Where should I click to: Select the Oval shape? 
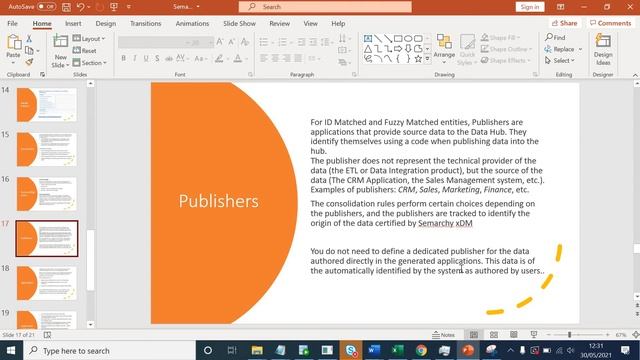[408, 39]
